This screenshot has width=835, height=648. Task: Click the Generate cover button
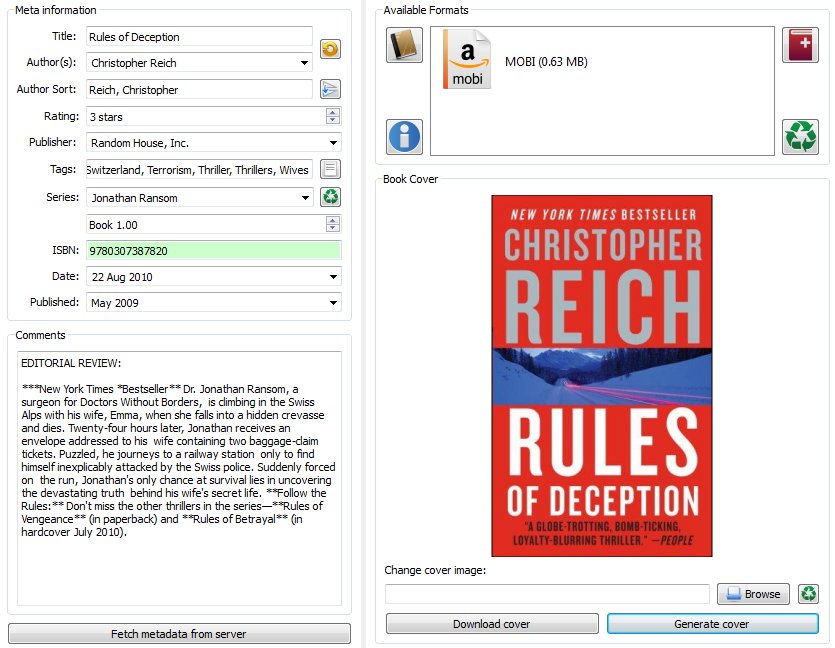click(713, 624)
